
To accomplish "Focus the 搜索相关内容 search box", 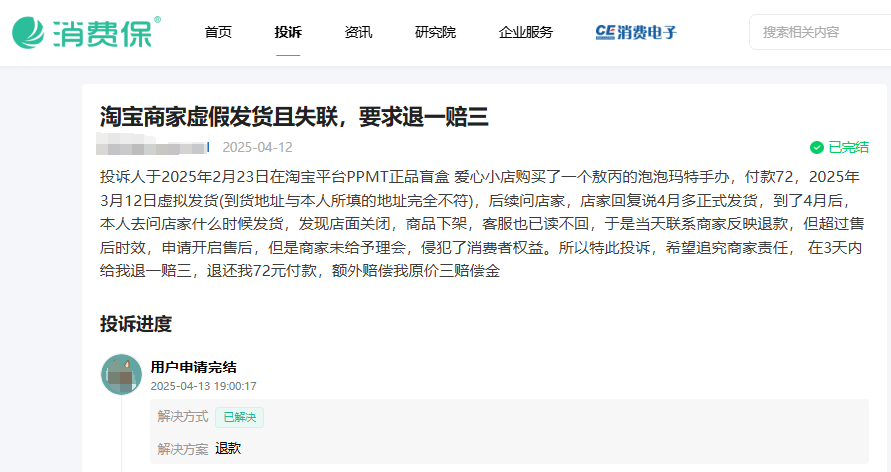I will point(820,32).
